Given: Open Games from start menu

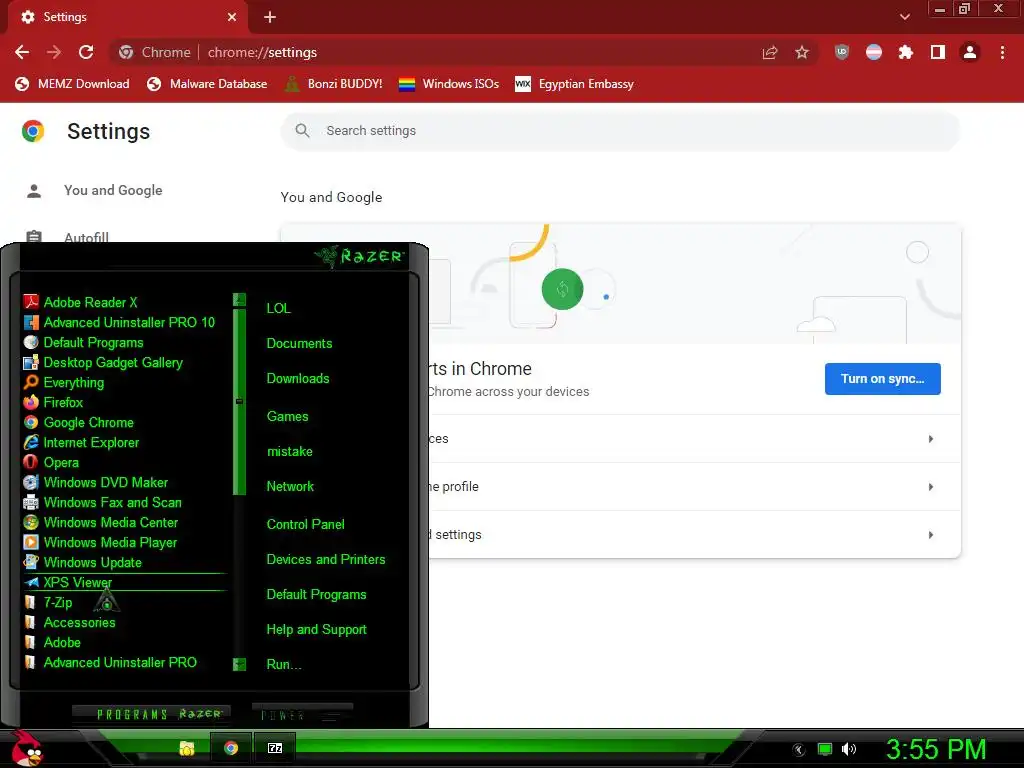Looking at the screenshot, I should (287, 417).
